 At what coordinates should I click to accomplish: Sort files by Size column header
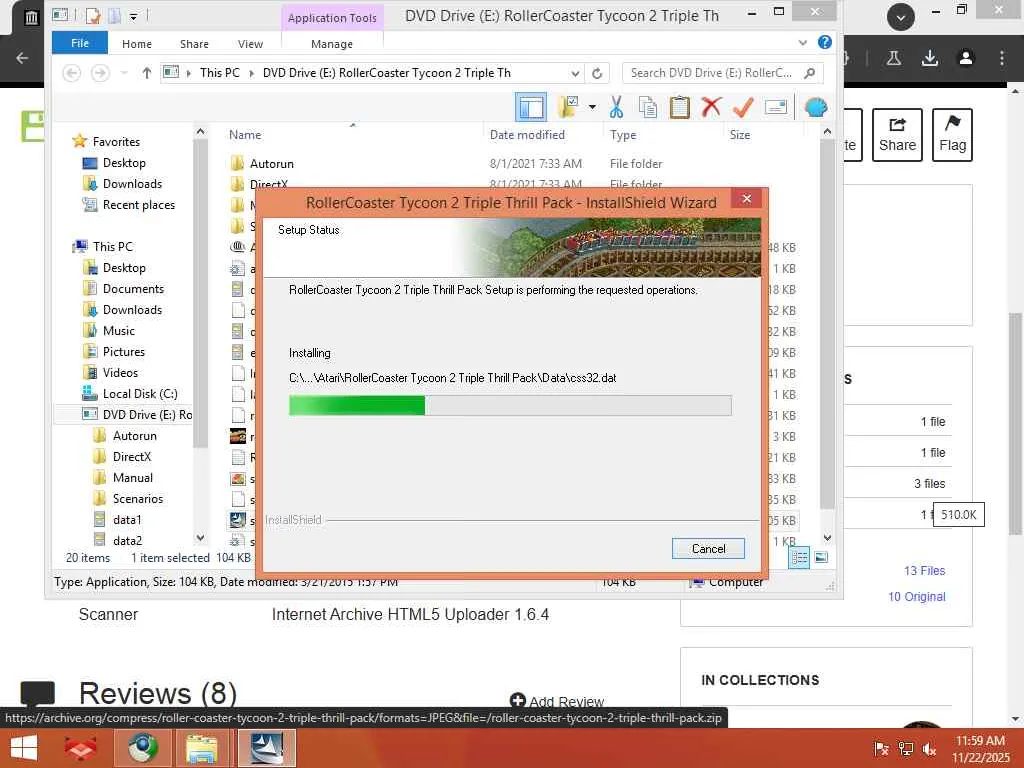point(740,135)
